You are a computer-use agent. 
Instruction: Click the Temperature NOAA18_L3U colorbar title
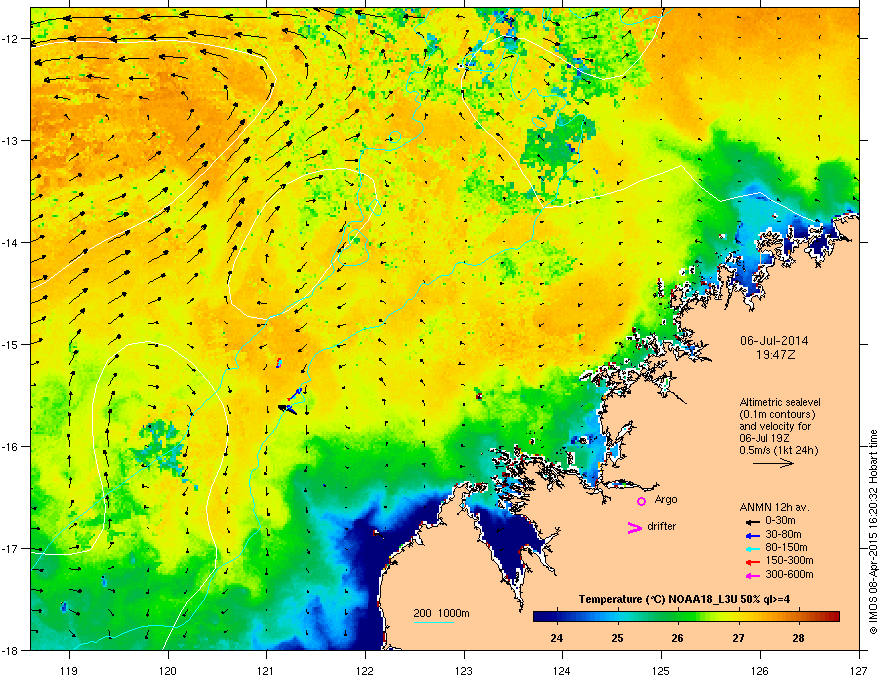(684, 599)
